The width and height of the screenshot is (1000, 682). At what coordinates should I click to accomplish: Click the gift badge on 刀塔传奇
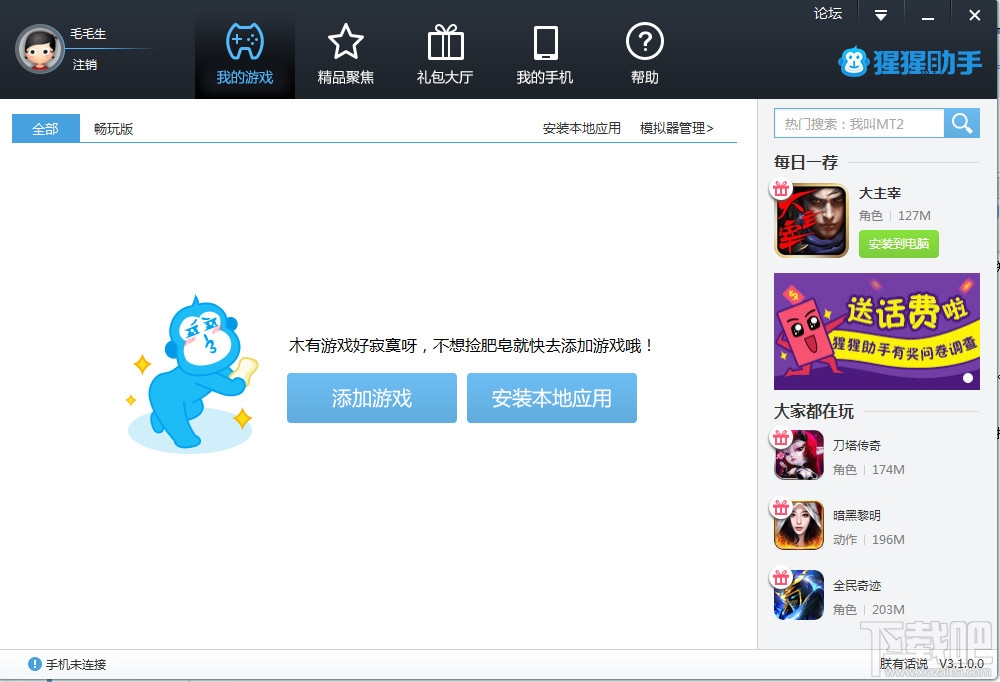781,438
